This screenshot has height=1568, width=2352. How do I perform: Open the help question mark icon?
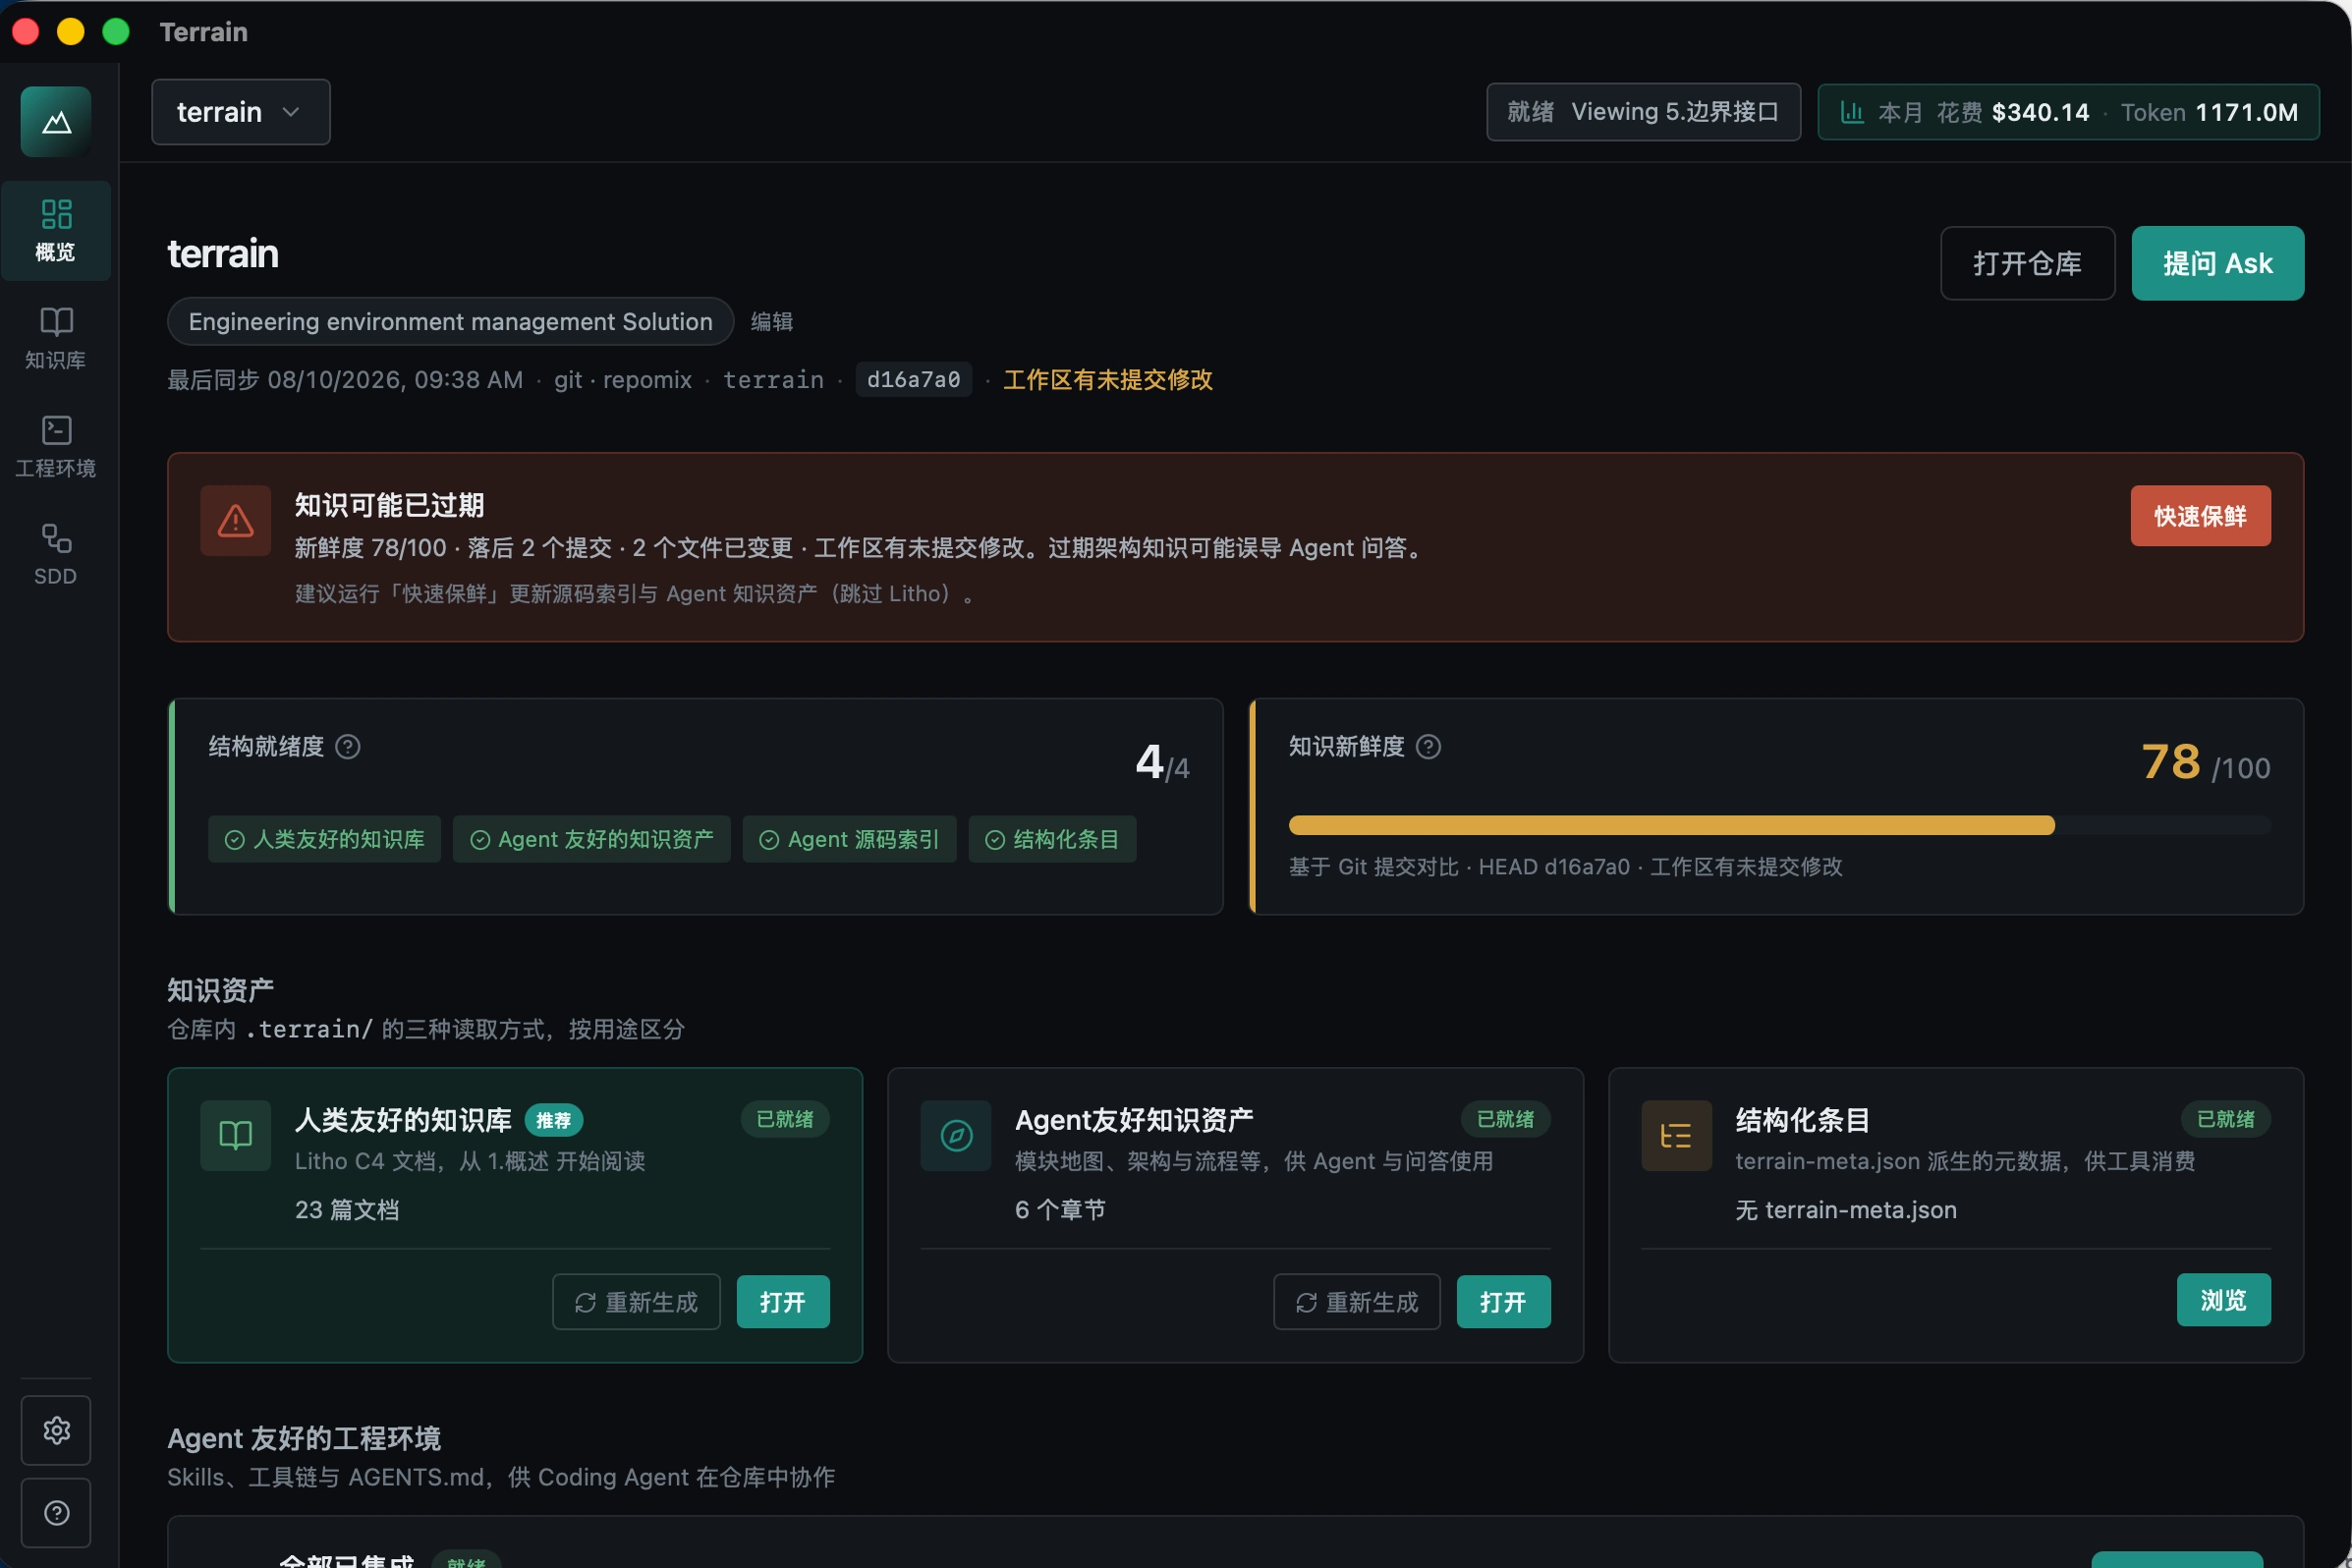(x=56, y=1513)
